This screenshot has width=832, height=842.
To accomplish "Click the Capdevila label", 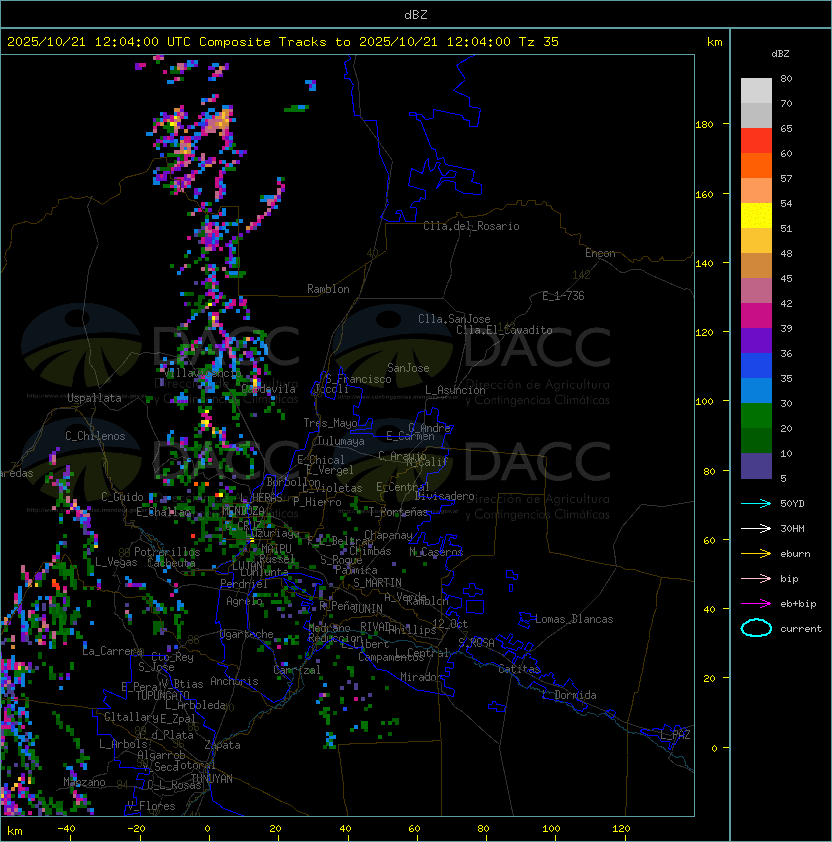I will point(269,389).
